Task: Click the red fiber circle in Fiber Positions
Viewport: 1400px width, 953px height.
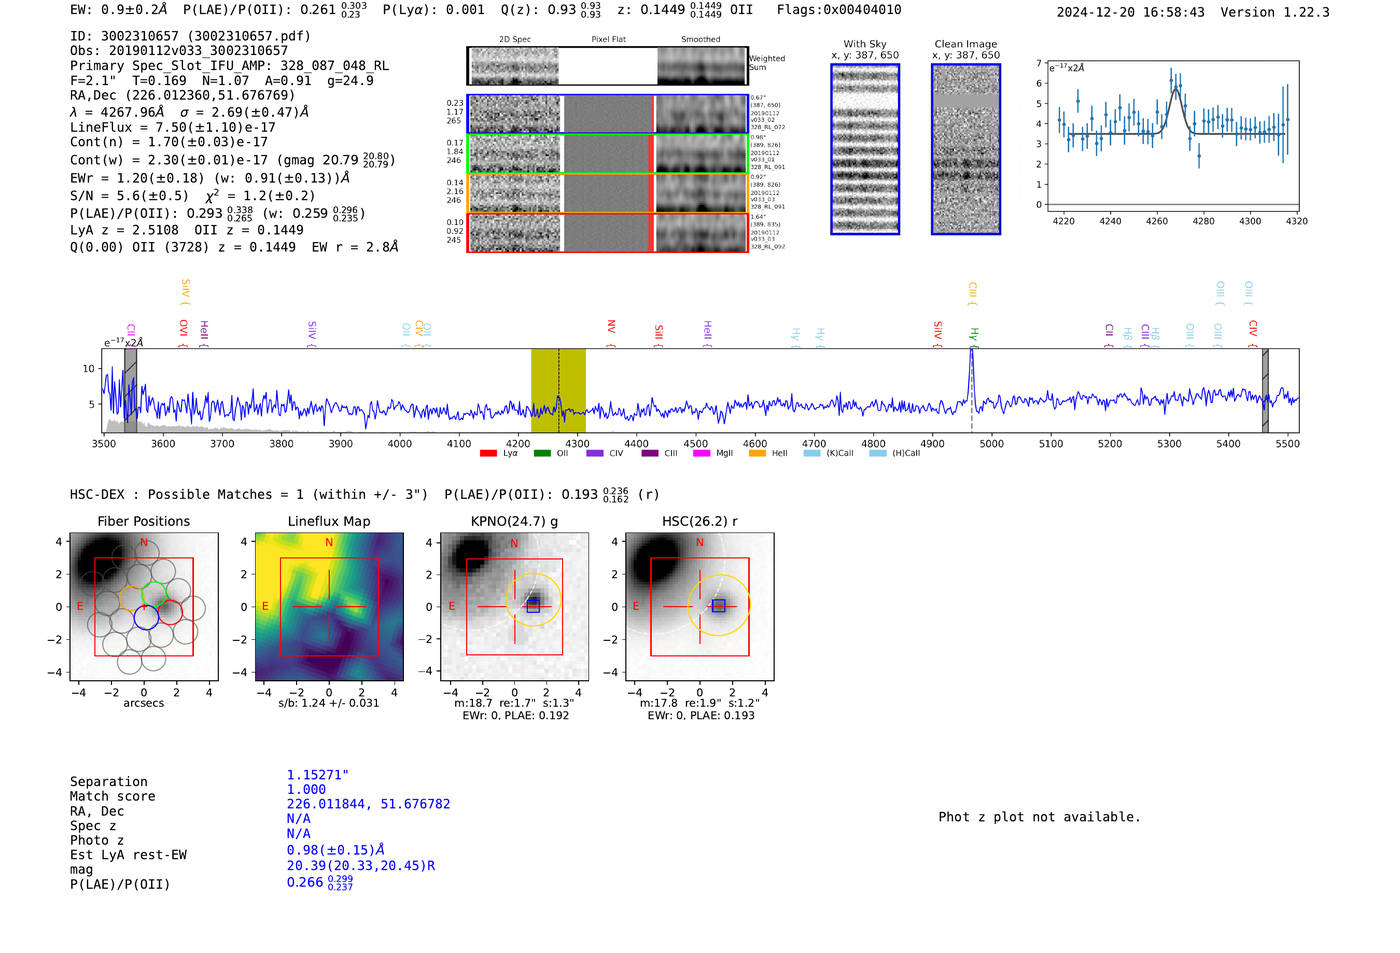Action: (x=170, y=612)
